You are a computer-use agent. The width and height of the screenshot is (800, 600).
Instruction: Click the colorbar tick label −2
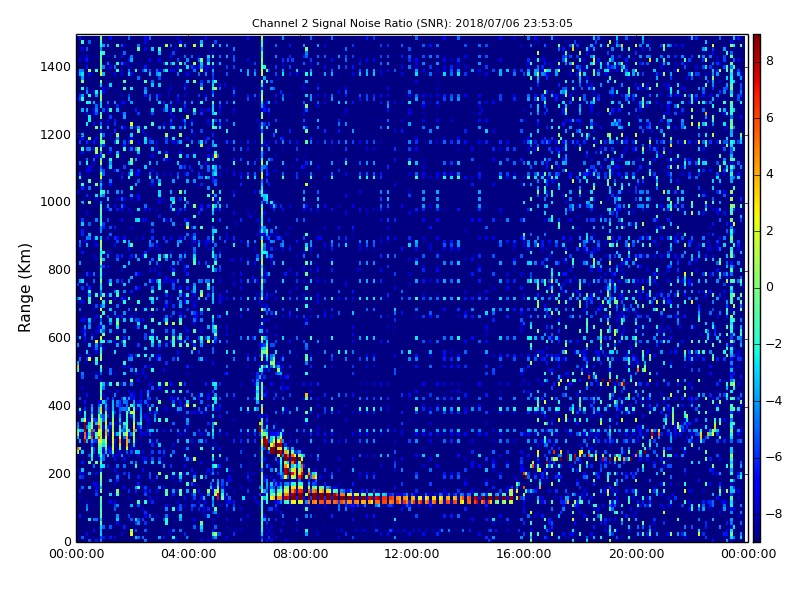pos(774,344)
